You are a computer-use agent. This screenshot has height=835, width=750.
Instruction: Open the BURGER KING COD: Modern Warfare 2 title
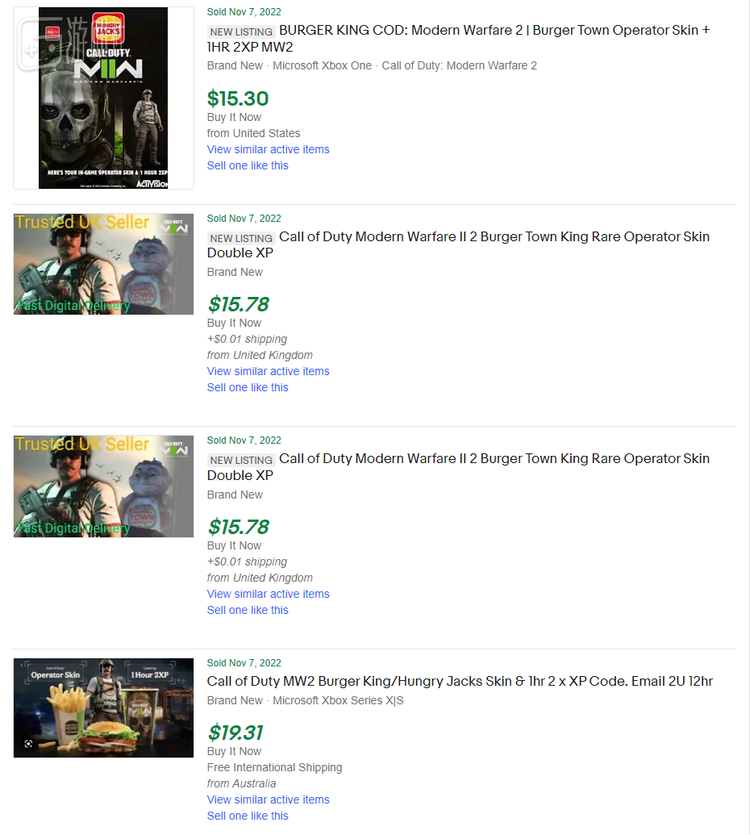[458, 38]
